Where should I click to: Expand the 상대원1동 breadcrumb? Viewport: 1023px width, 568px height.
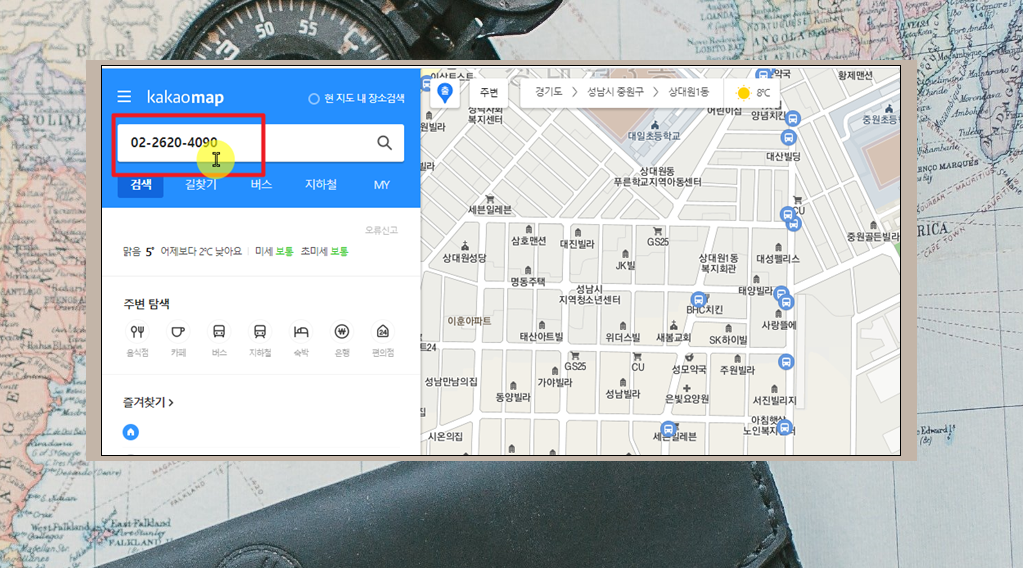pos(688,92)
